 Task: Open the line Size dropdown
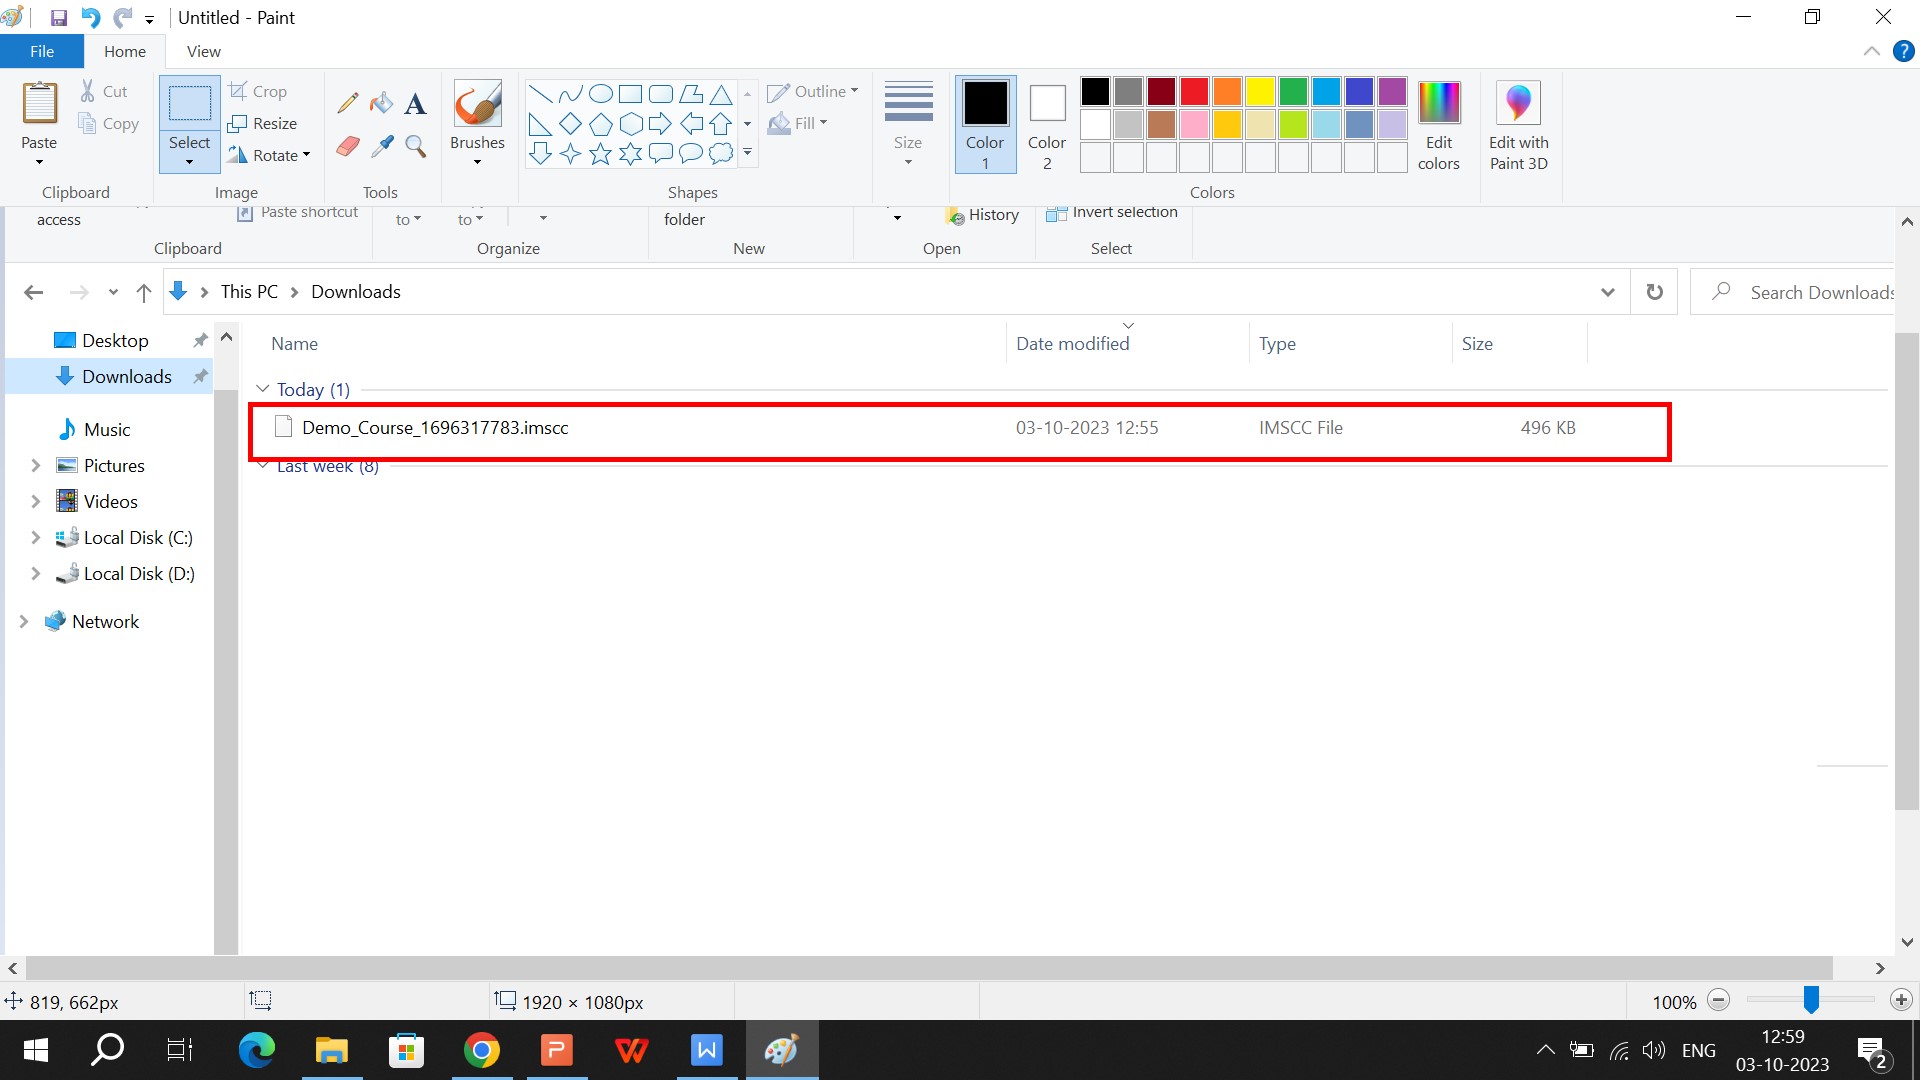(908, 123)
